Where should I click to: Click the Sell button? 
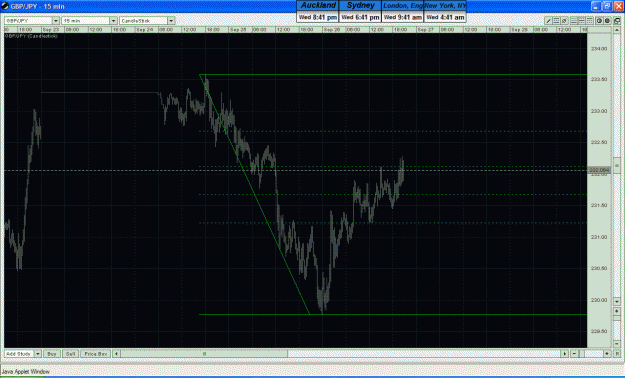[71, 354]
